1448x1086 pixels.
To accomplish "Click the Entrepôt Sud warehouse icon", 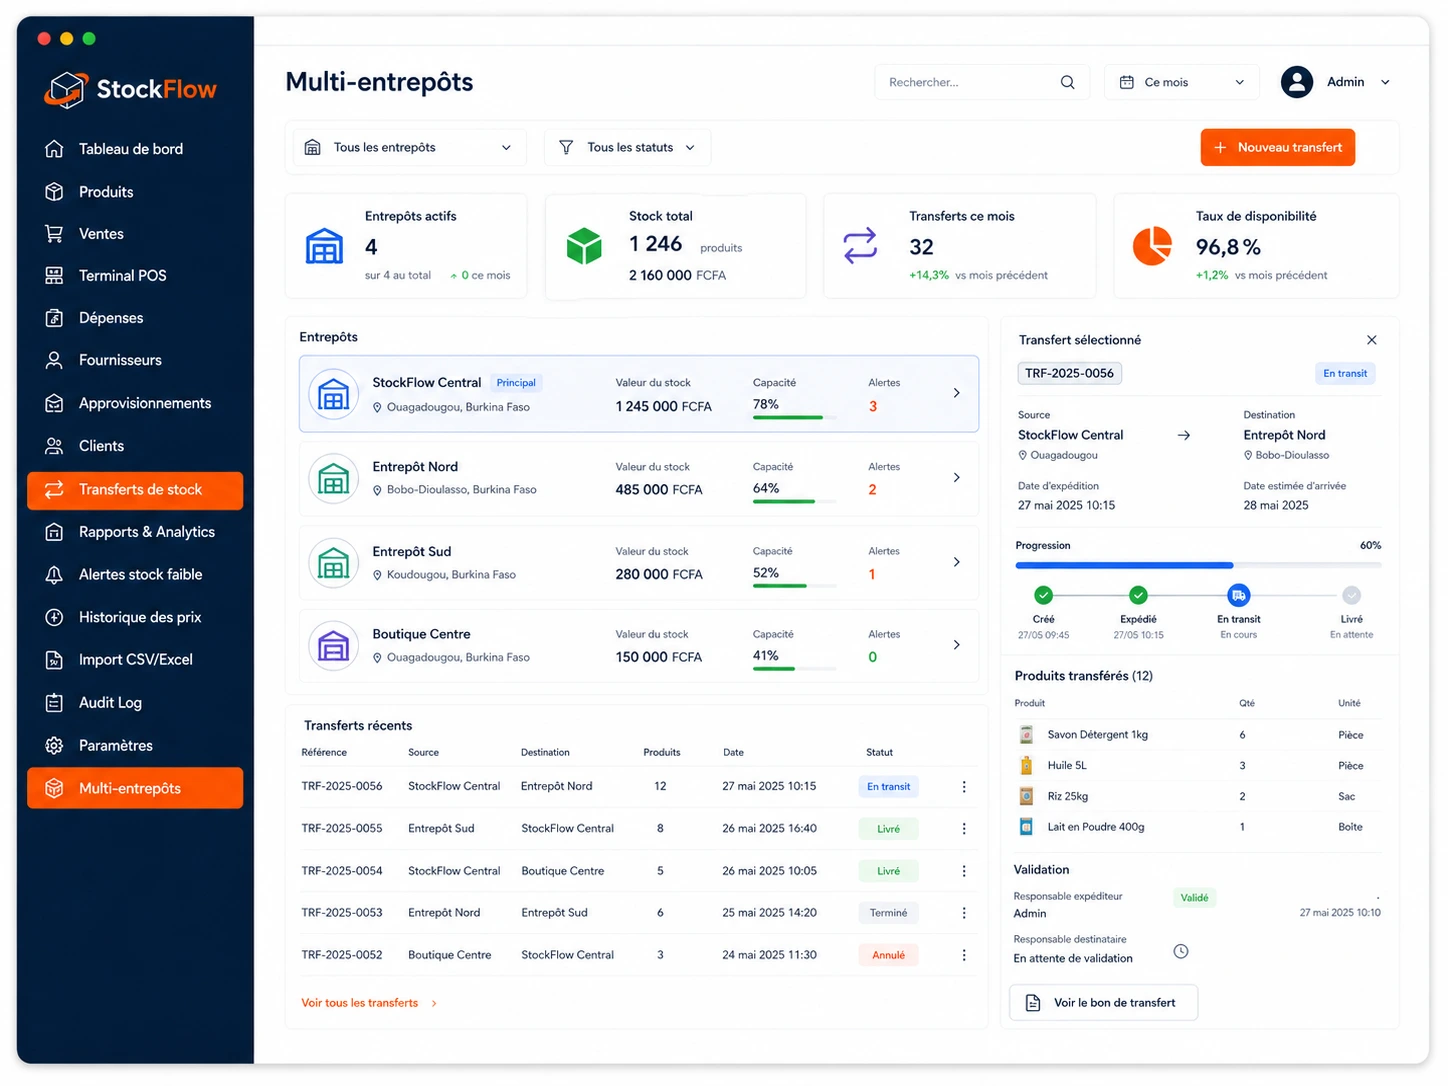I will pyautogui.click(x=333, y=563).
